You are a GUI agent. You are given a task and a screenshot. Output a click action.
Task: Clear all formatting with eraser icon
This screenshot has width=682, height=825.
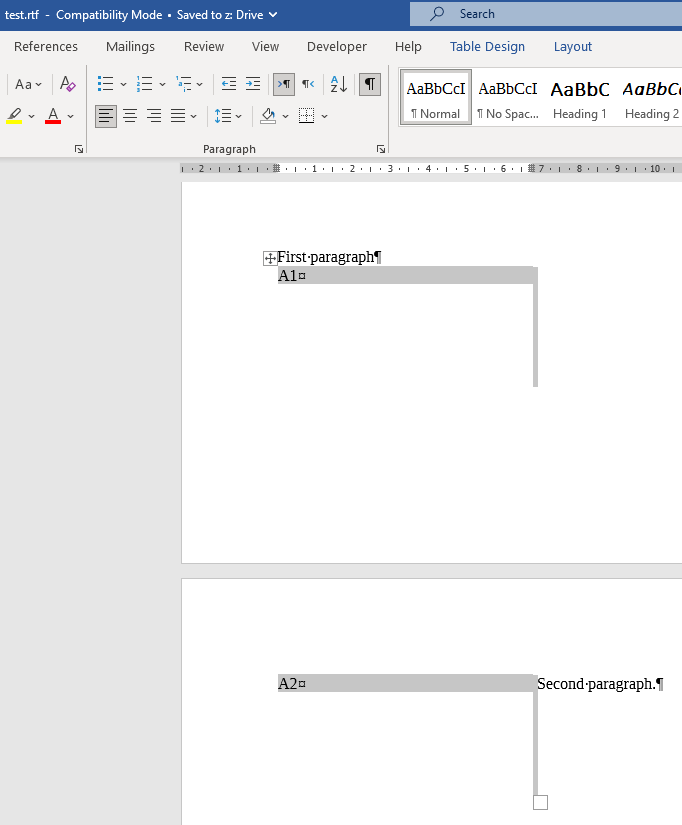pyautogui.click(x=68, y=84)
